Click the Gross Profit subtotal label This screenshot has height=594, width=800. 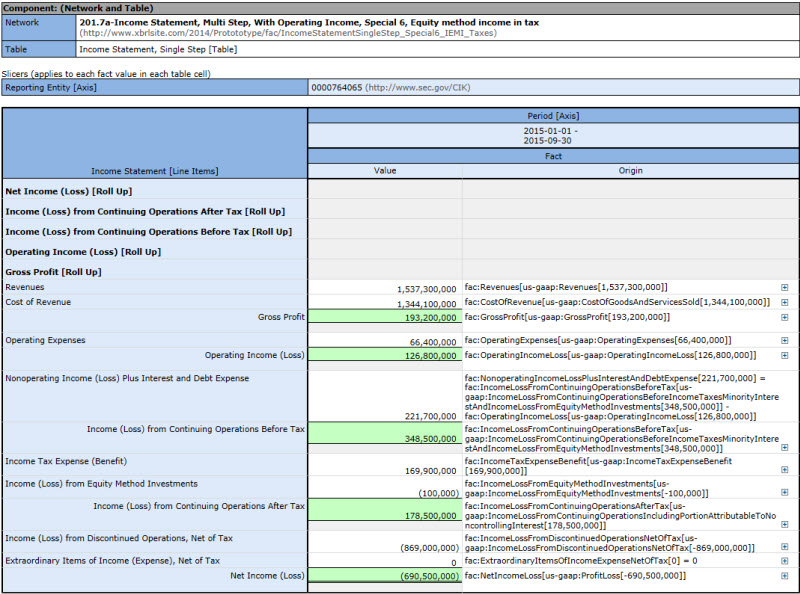(281, 317)
